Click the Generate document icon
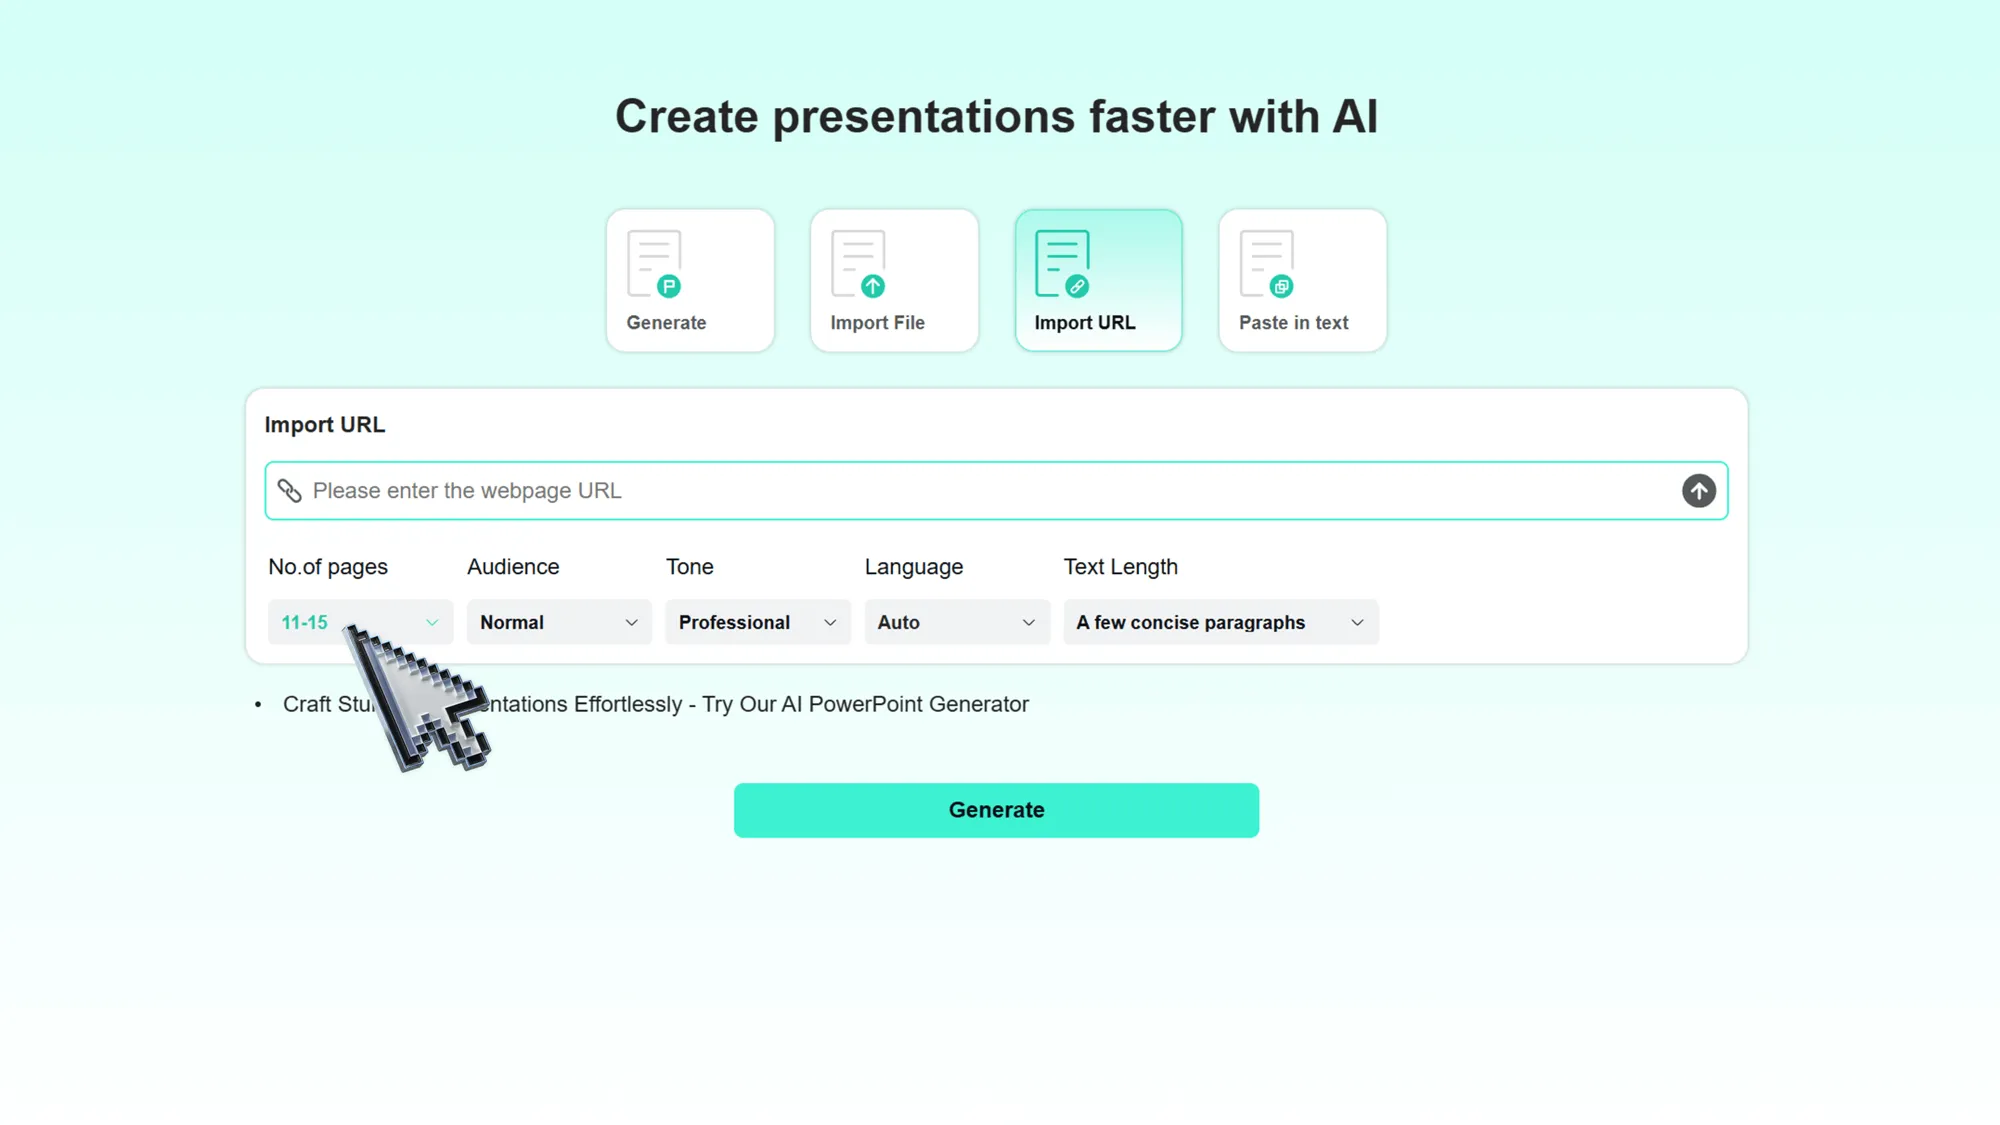Viewport: 2000px width, 1125px height. (x=656, y=260)
